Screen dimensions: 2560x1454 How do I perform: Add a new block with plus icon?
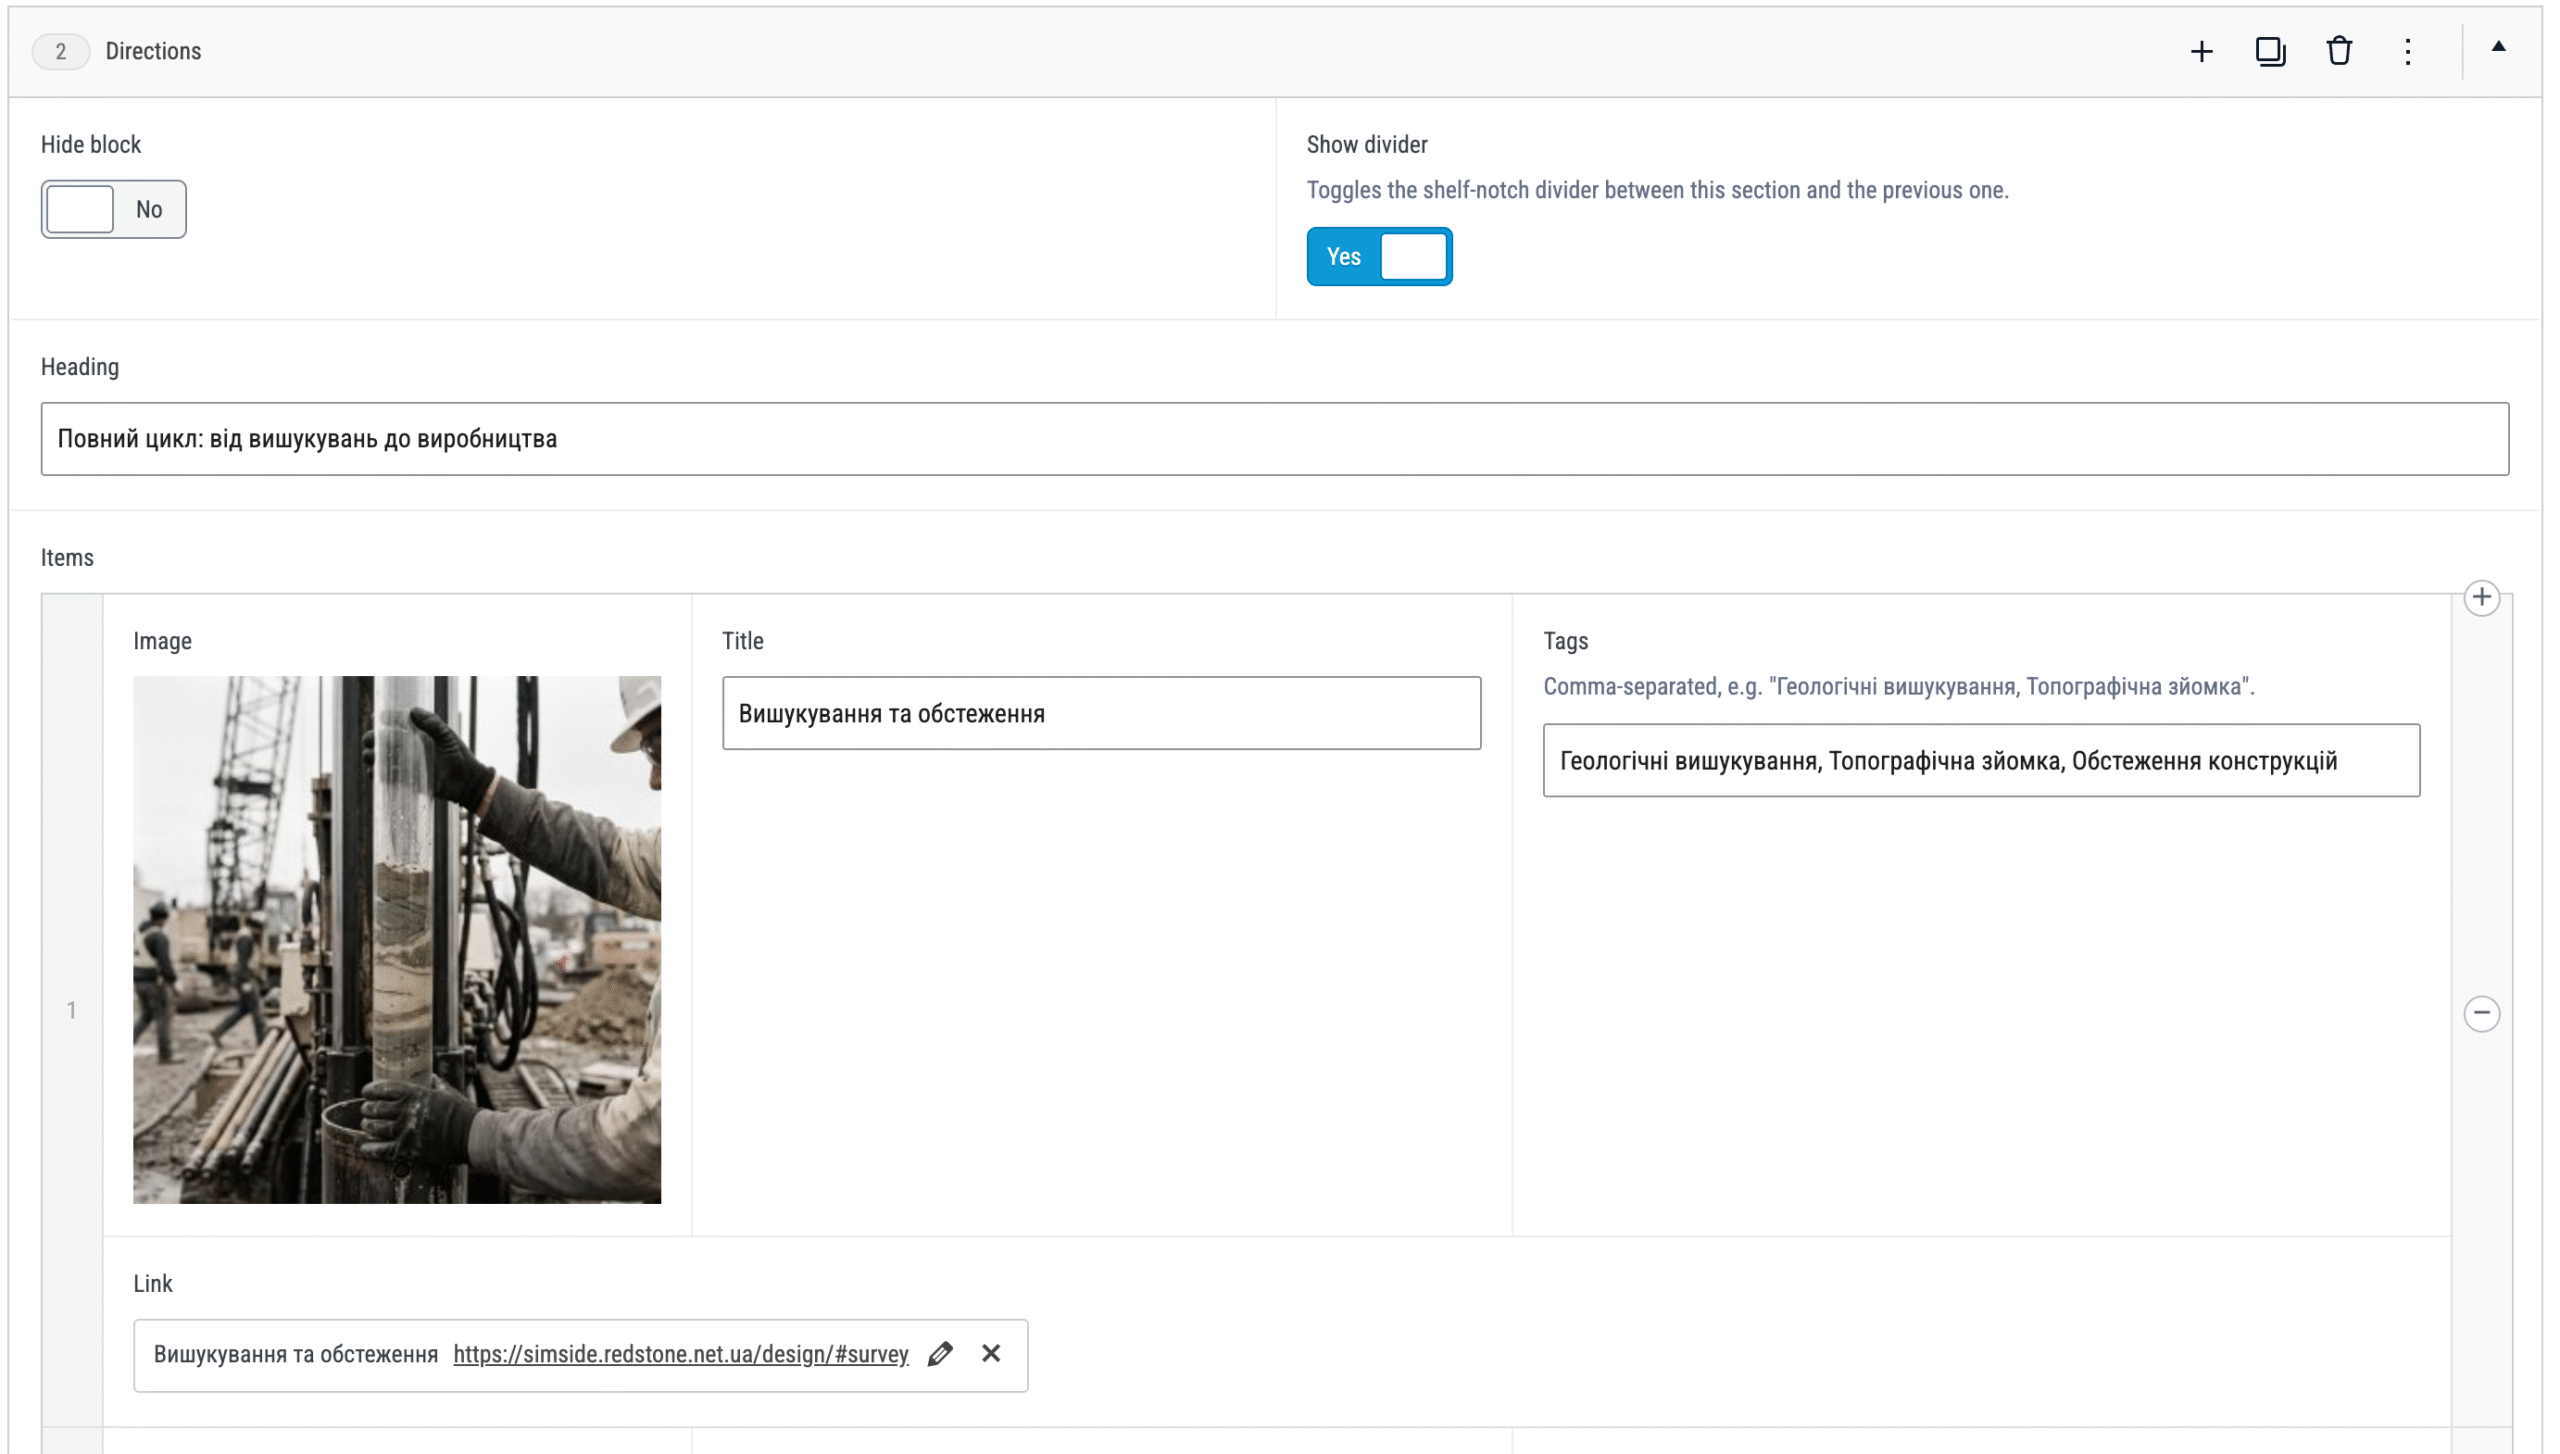tap(2201, 52)
